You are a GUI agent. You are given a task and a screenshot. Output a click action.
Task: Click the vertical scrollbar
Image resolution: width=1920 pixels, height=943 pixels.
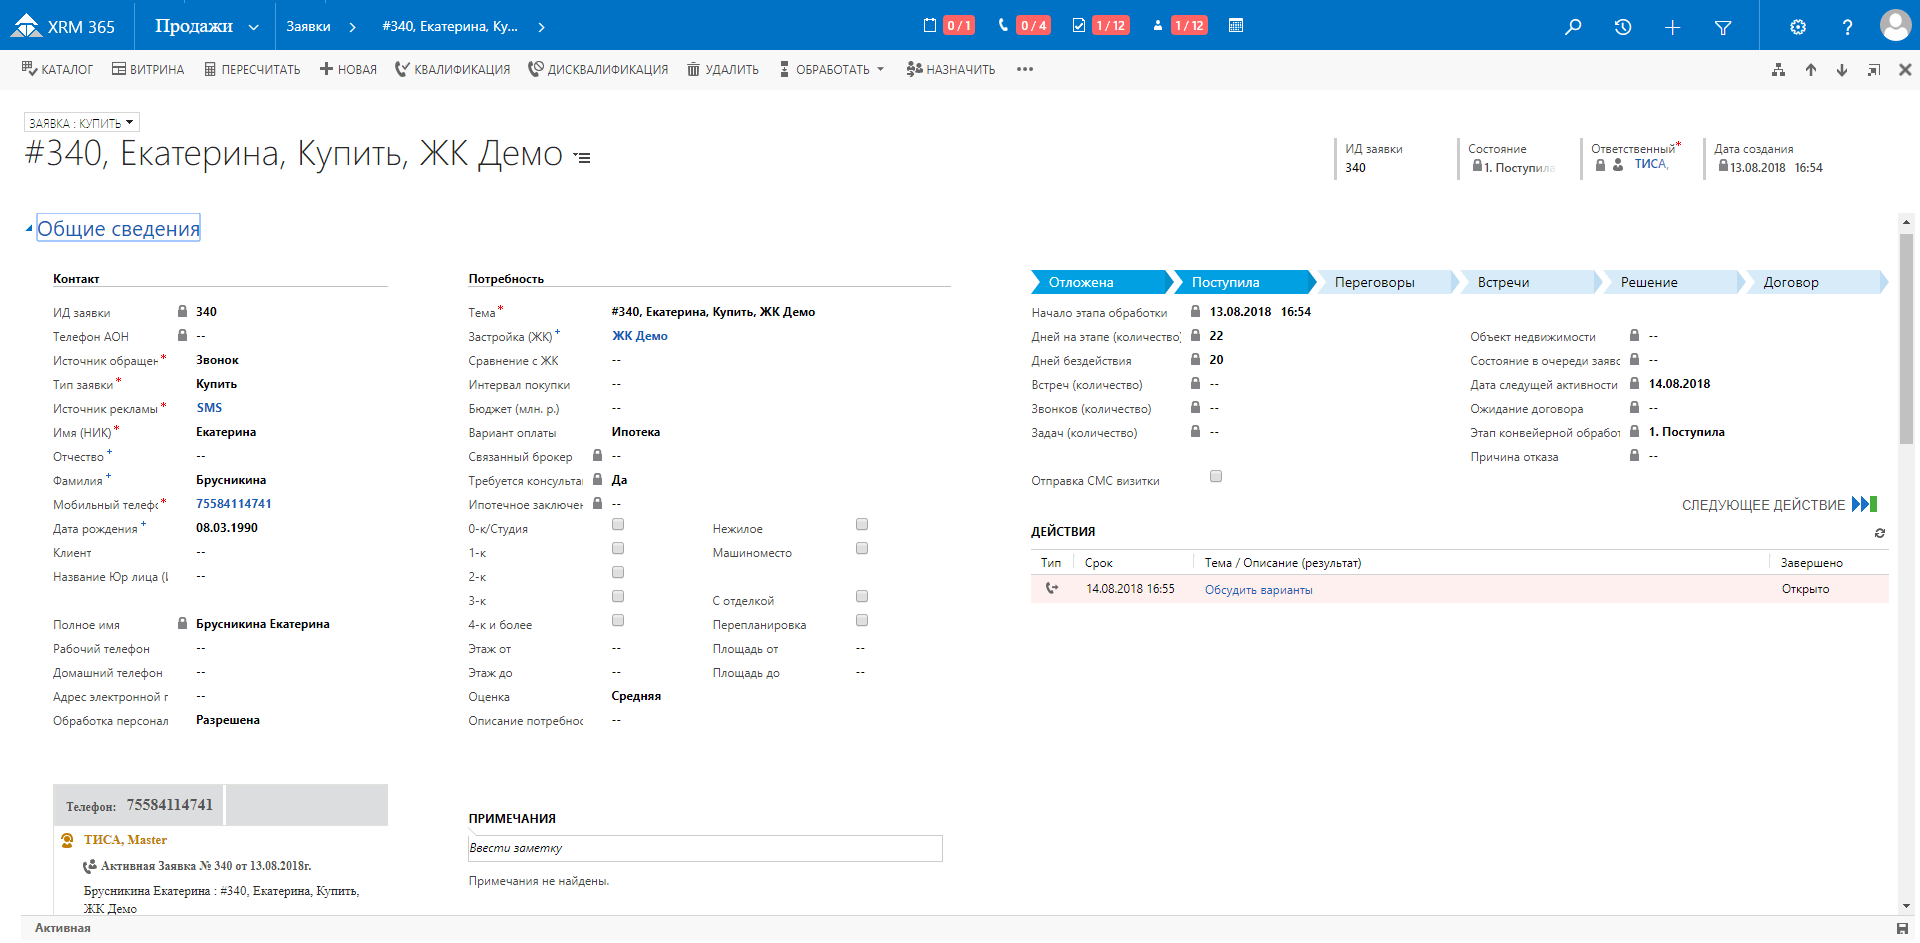1906,340
